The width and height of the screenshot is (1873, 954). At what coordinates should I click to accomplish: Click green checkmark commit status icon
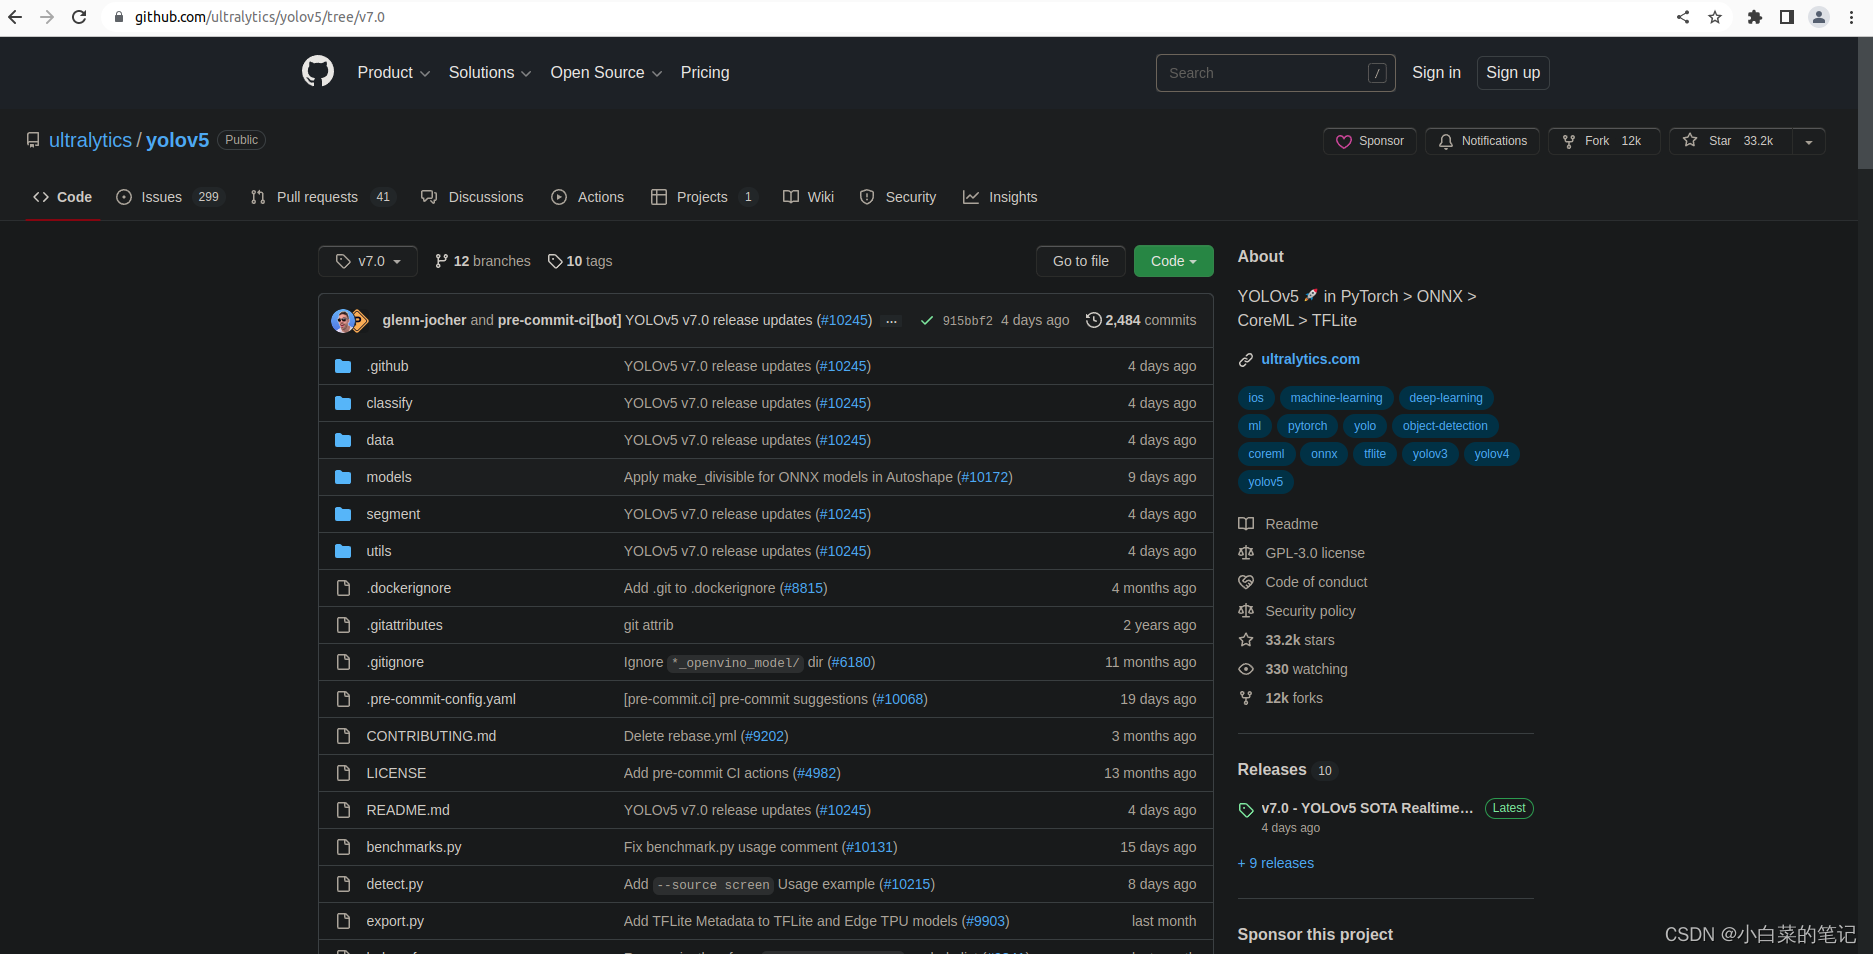coord(927,321)
